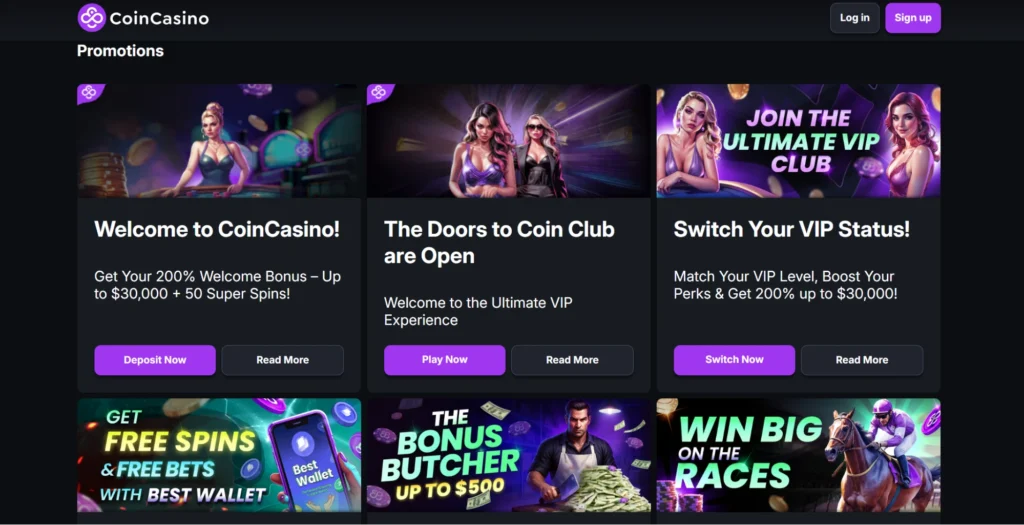Screen dimensions: 1024x525
Task: Open the Welcome bonus dealer banner image
Action: click(219, 140)
